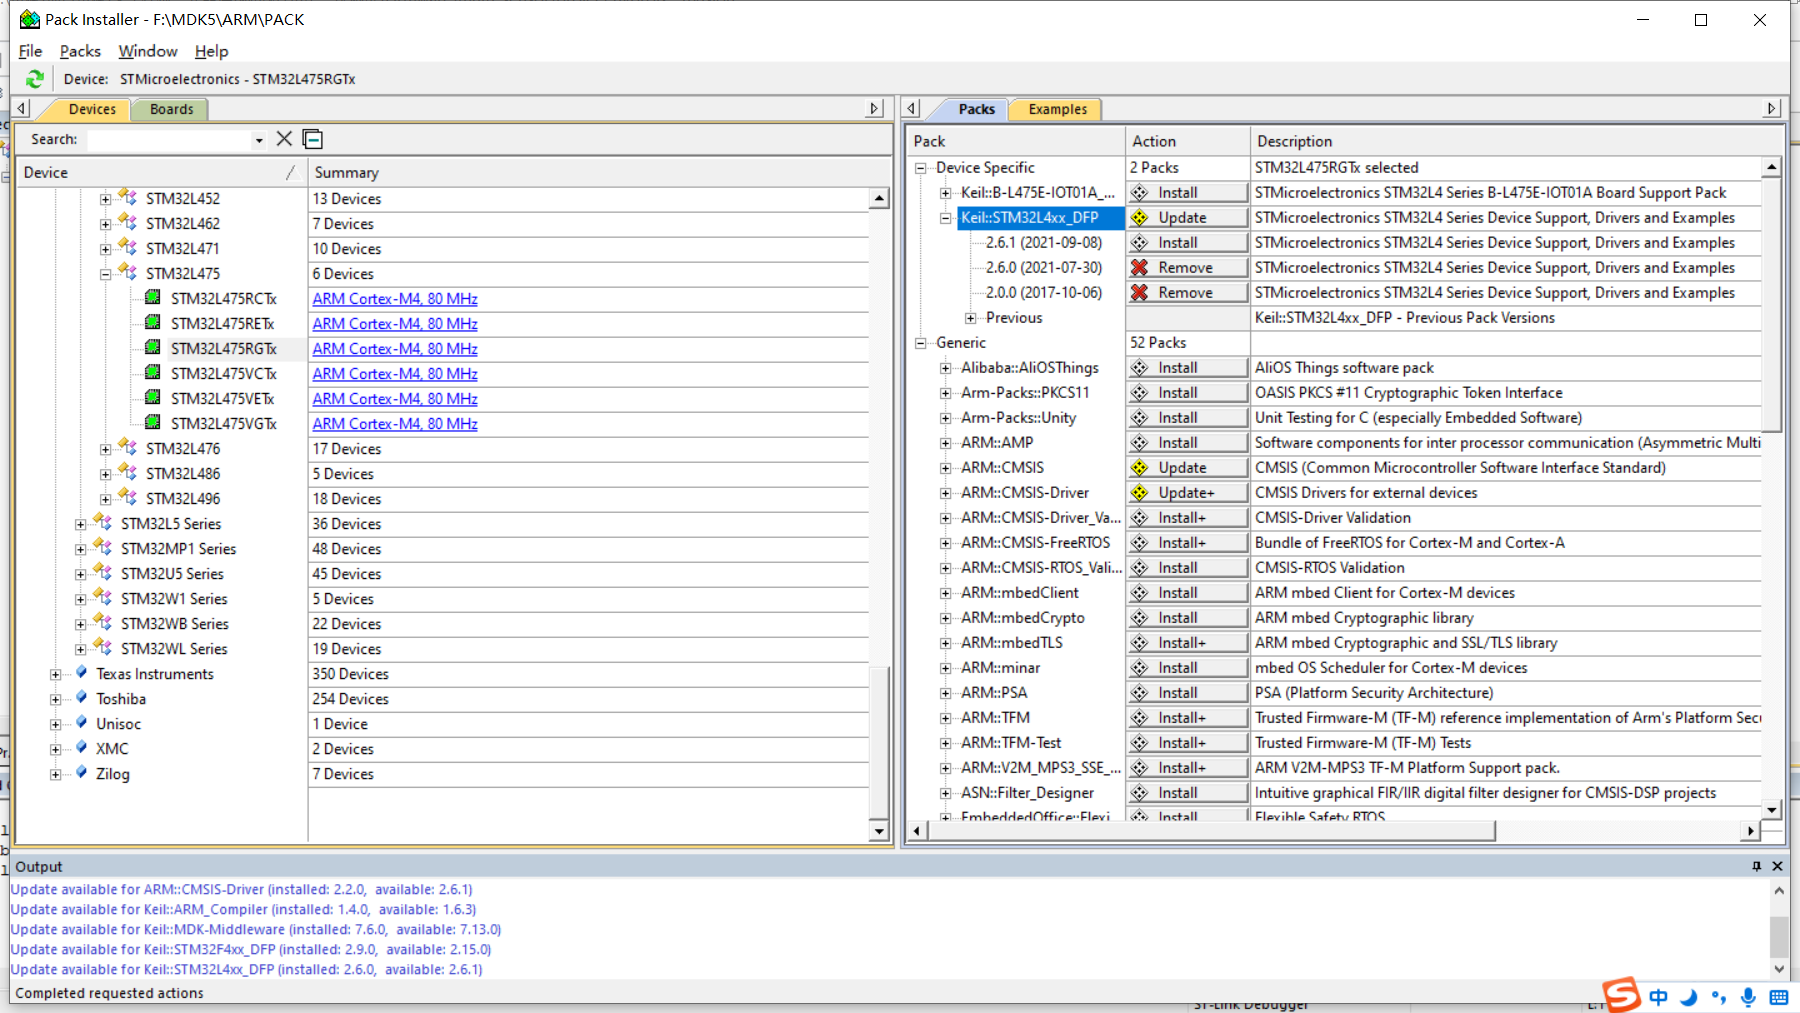
Task: Click the Install icon for Keil::B-L475E-IOT01A pack
Action: [1139, 192]
